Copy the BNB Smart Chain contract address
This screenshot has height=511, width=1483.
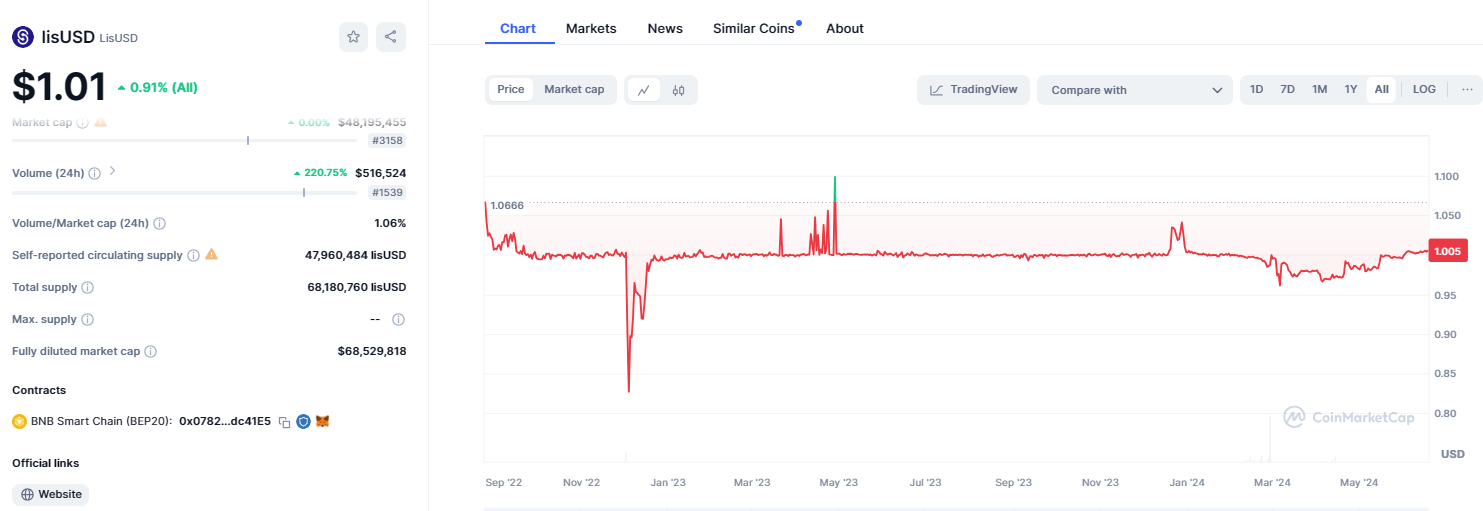[284, 422]
